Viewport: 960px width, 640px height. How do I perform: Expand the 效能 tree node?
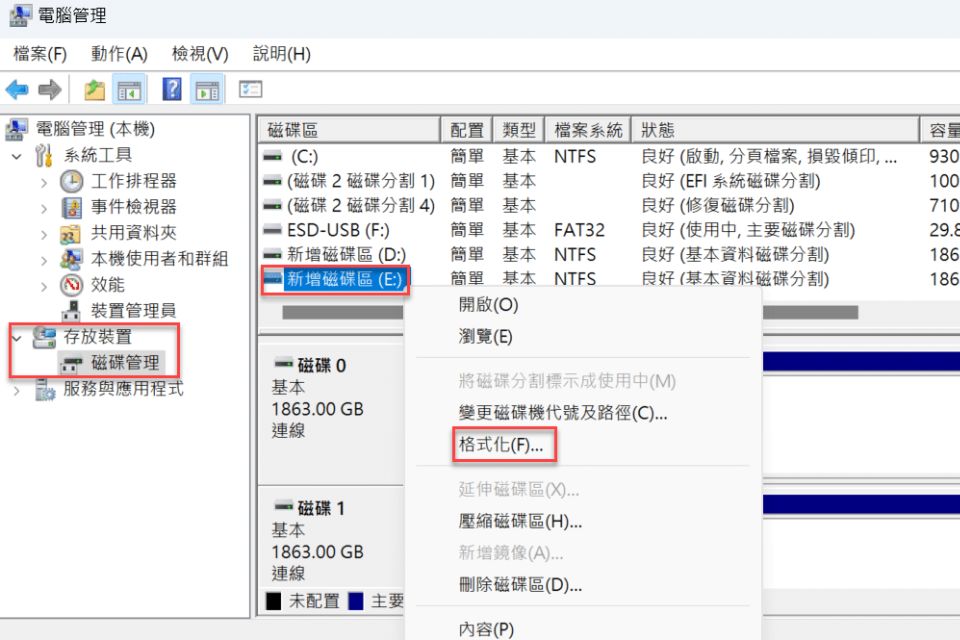point(44,285)
